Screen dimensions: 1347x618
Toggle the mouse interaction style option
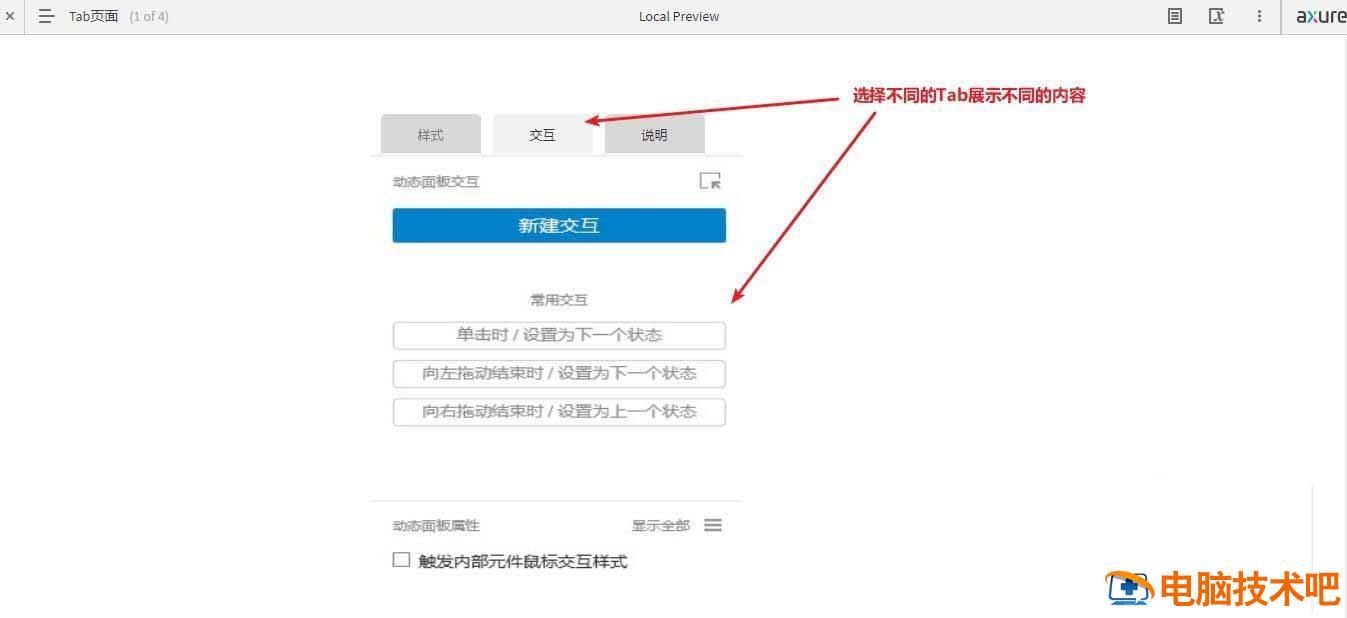[401, 560]
